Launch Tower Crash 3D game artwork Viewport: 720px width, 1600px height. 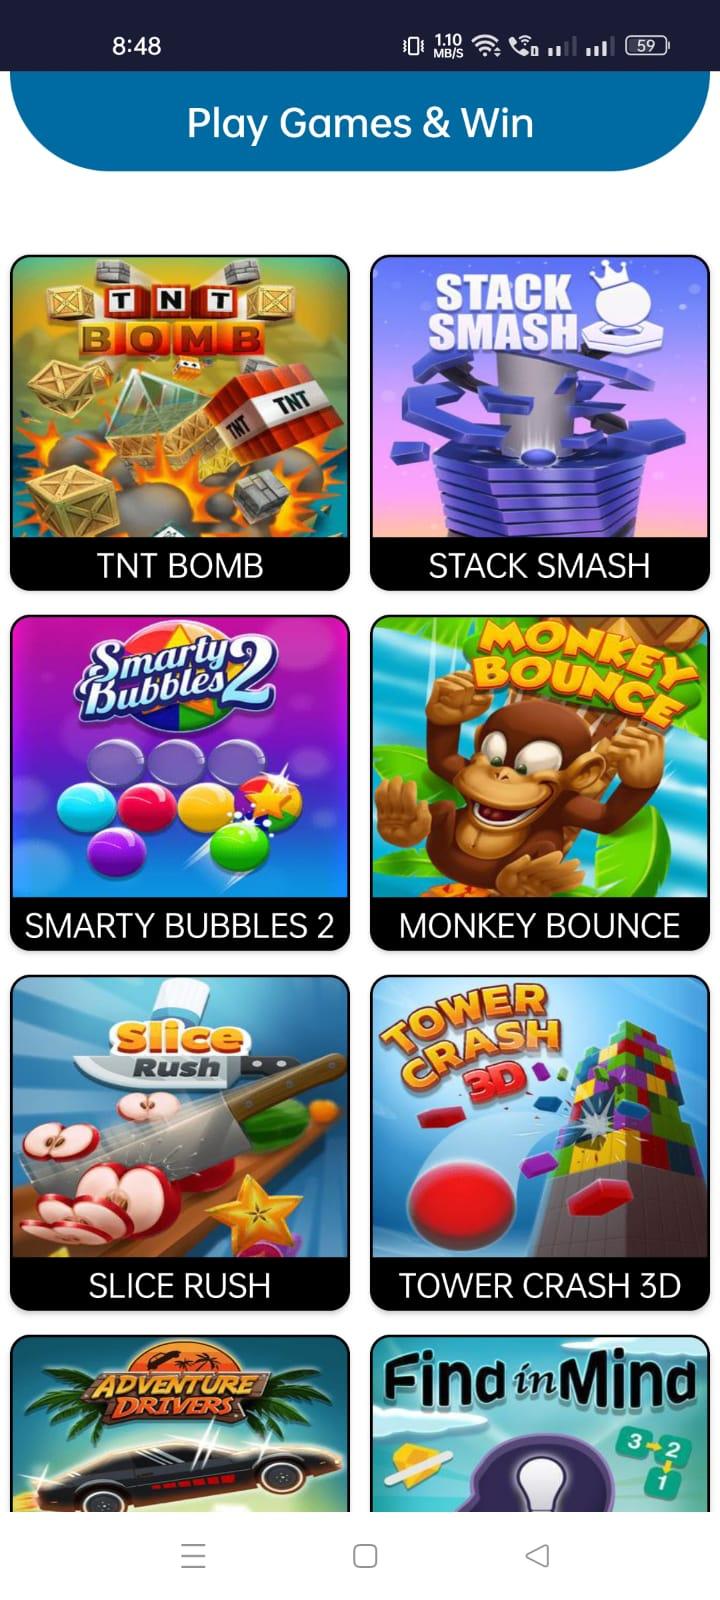point(540,1117)
